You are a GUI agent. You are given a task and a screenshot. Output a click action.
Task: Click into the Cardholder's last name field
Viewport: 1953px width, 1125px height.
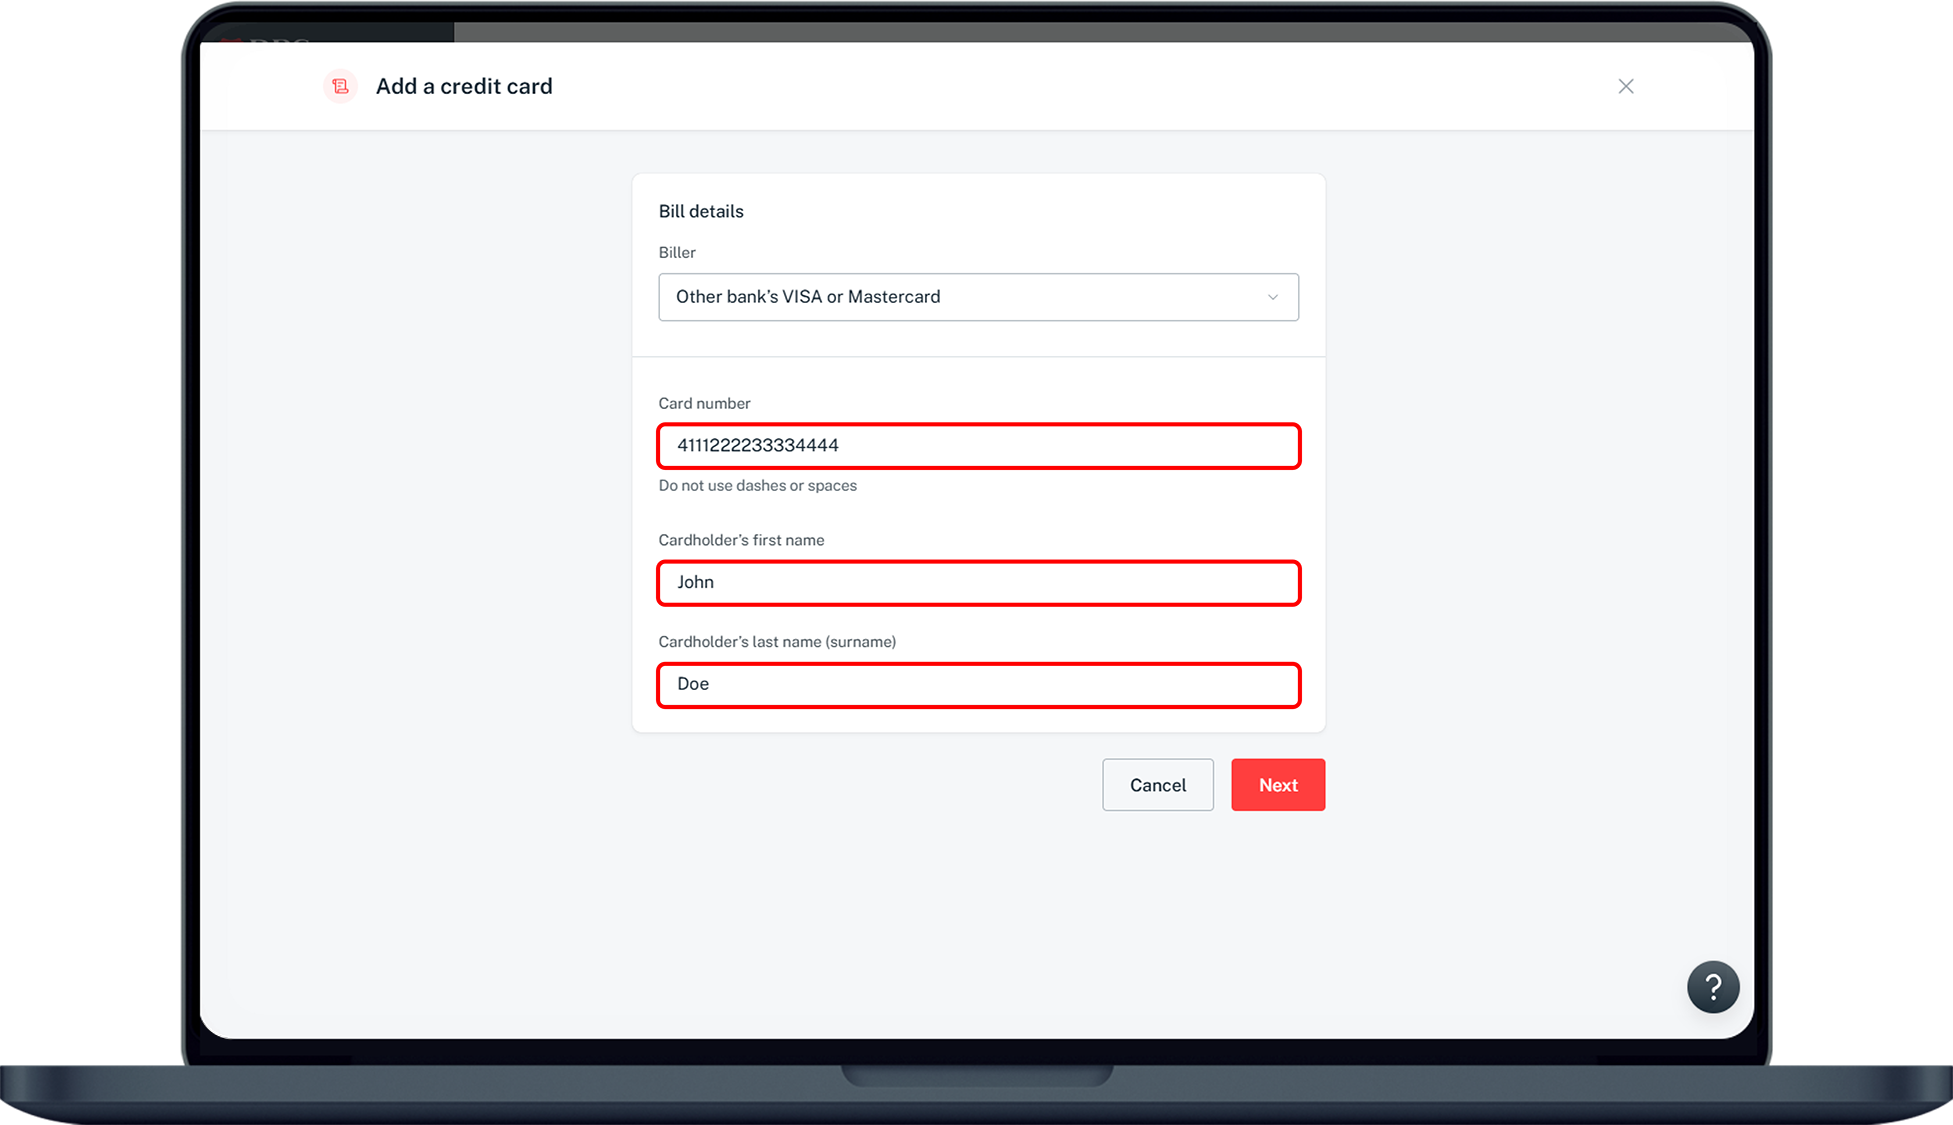(x=977, y=685)
